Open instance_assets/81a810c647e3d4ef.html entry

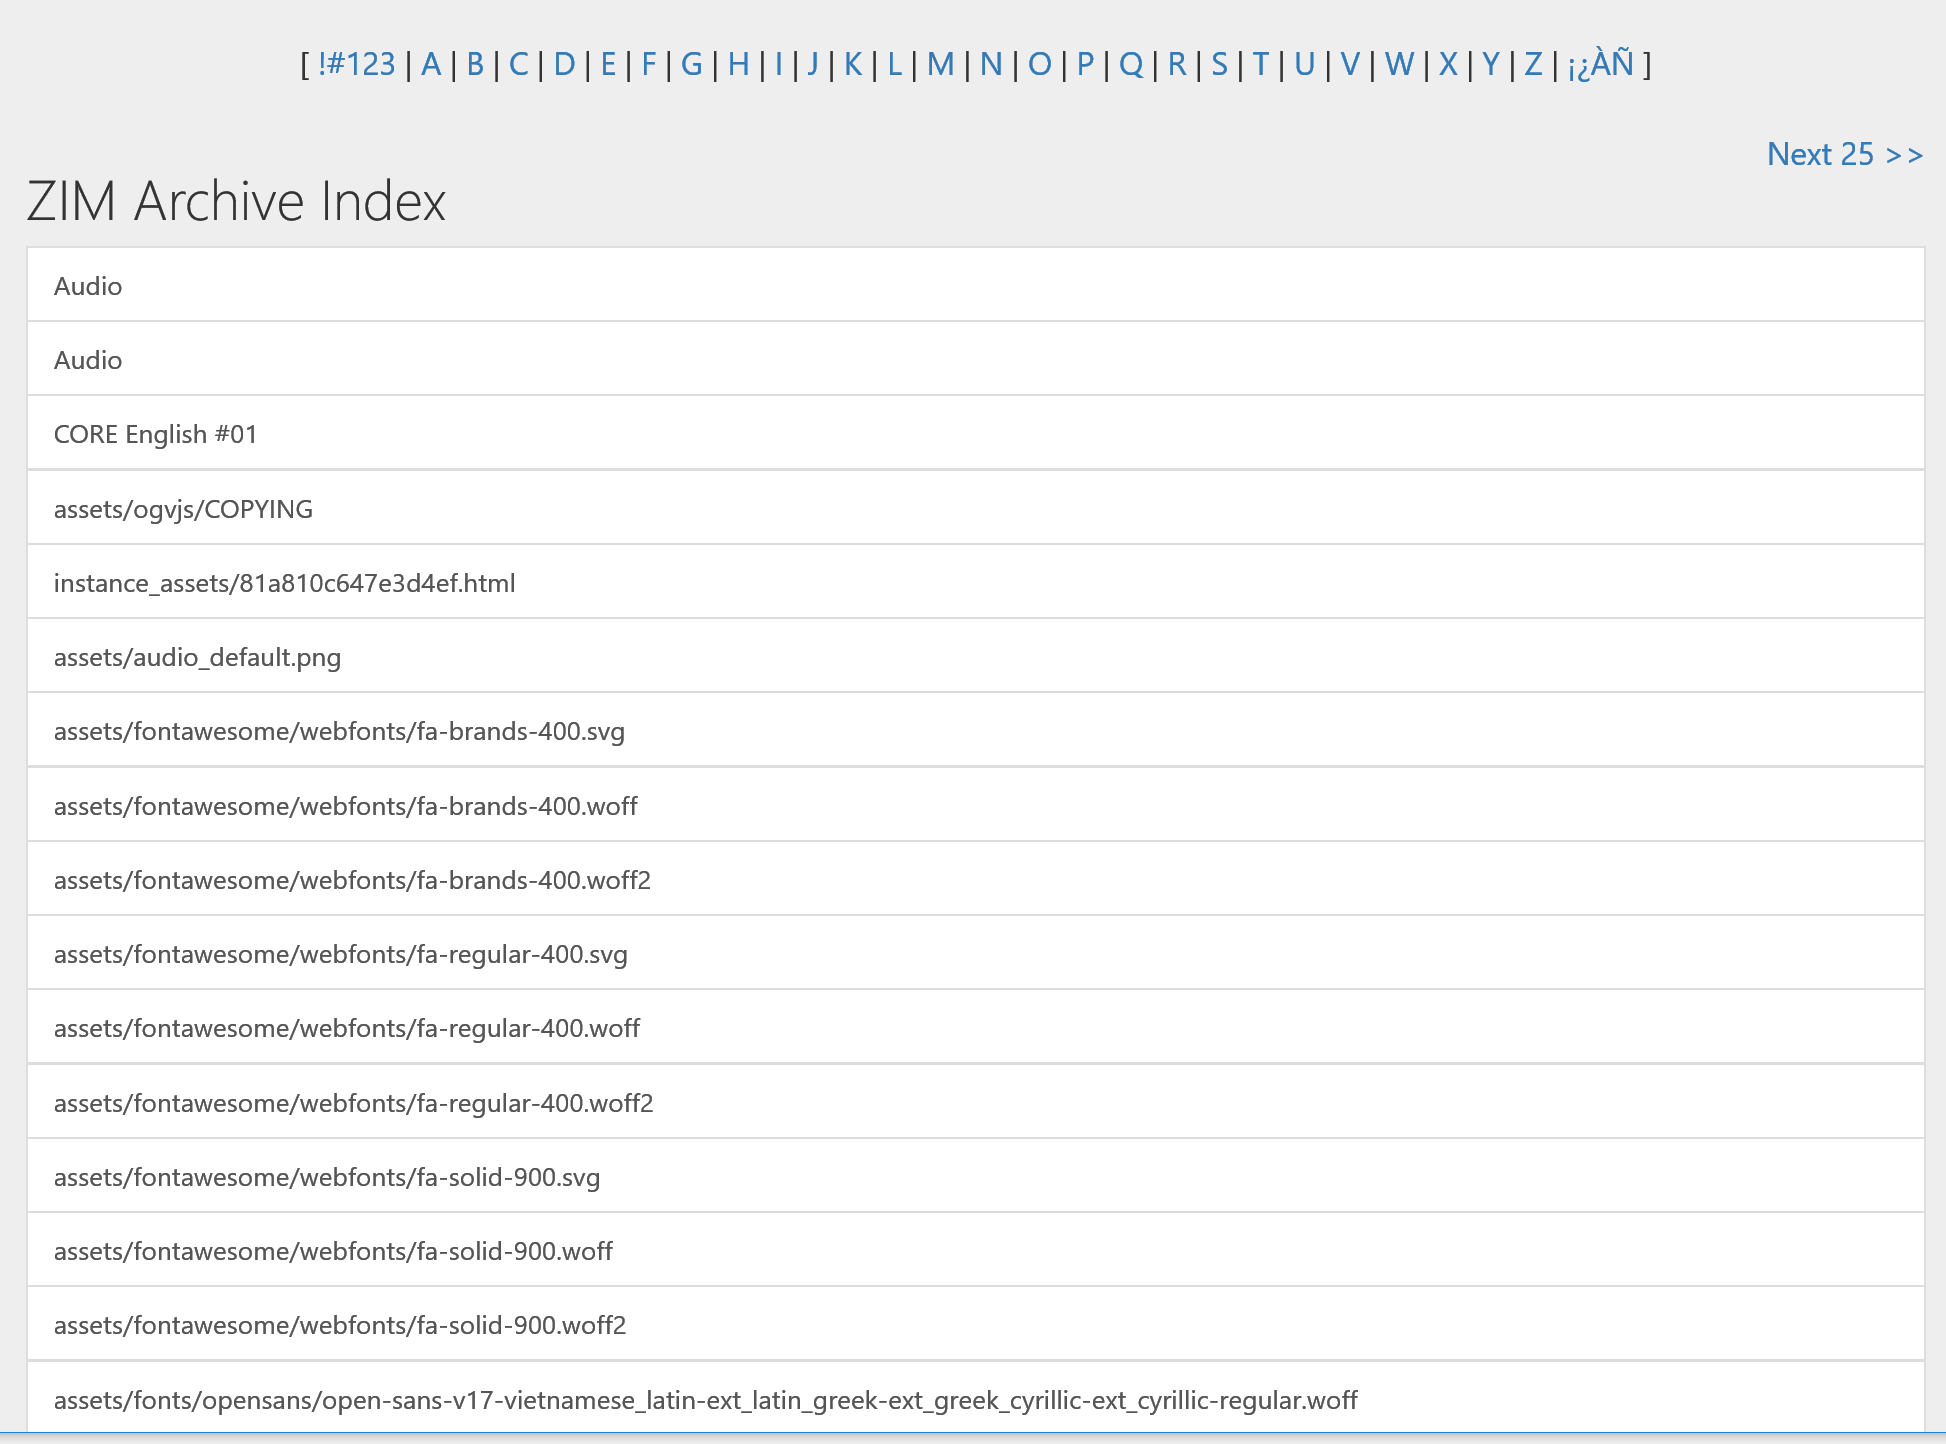[284, 583]
